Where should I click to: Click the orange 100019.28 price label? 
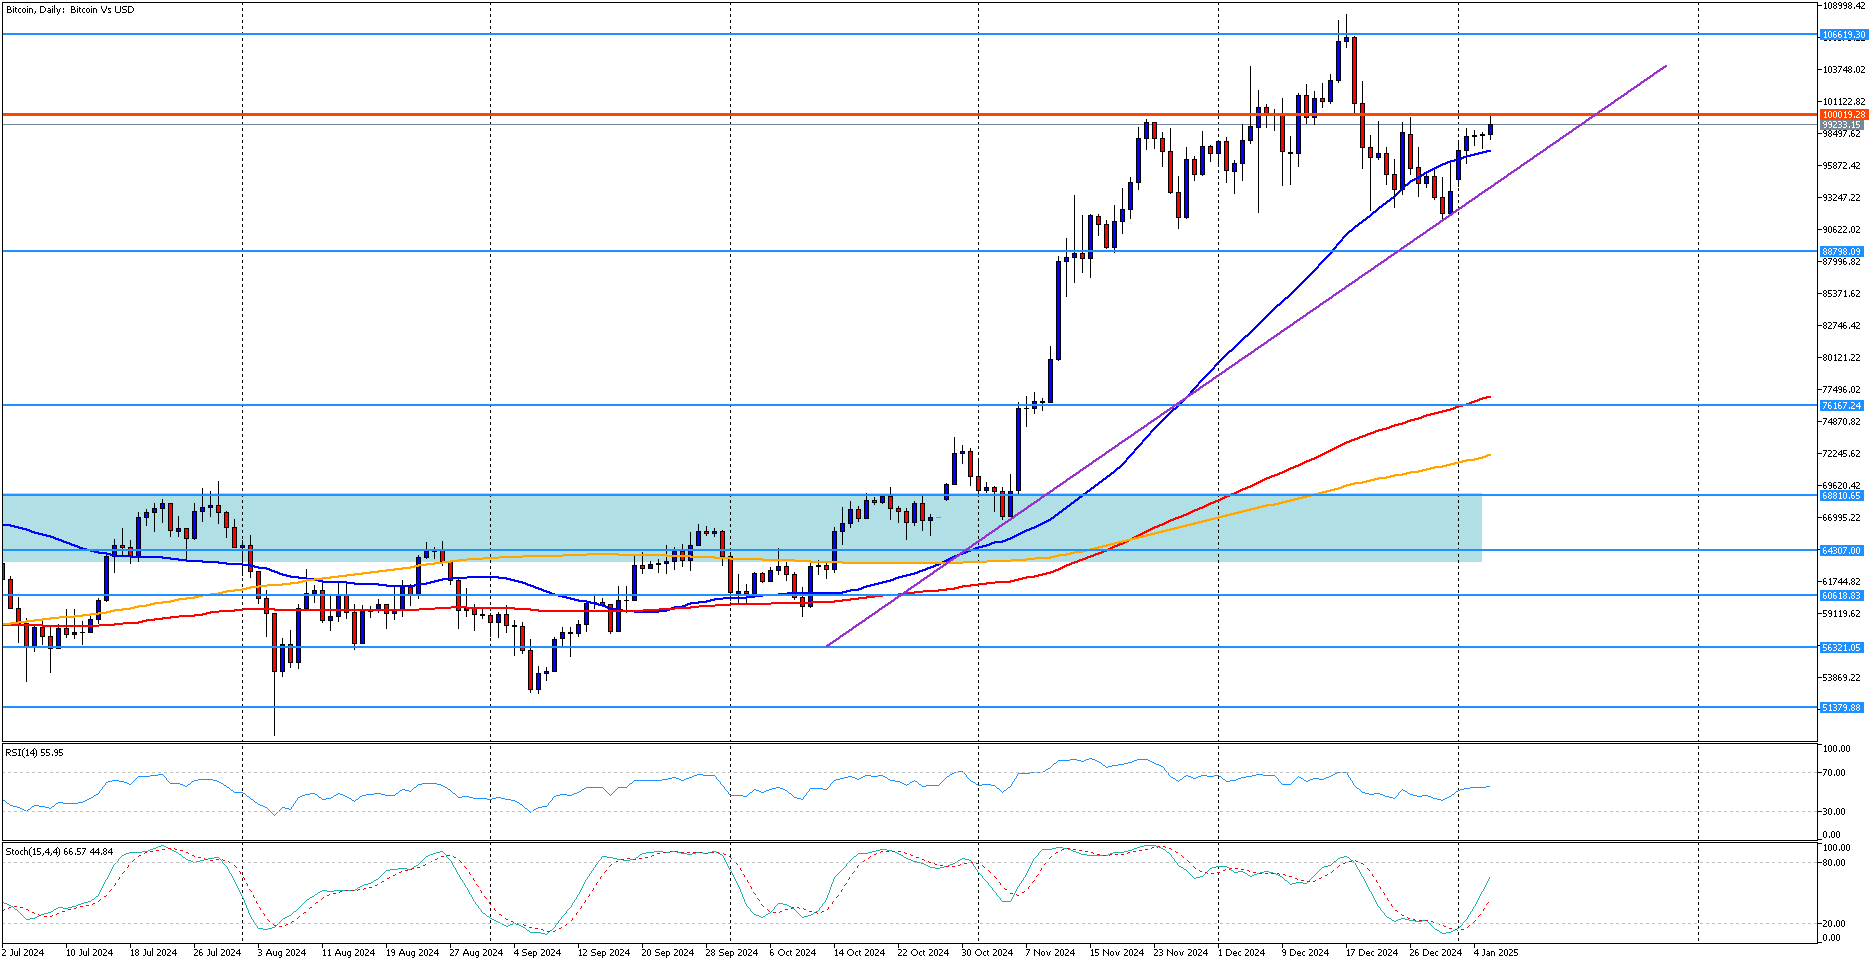coord(1843,115)
